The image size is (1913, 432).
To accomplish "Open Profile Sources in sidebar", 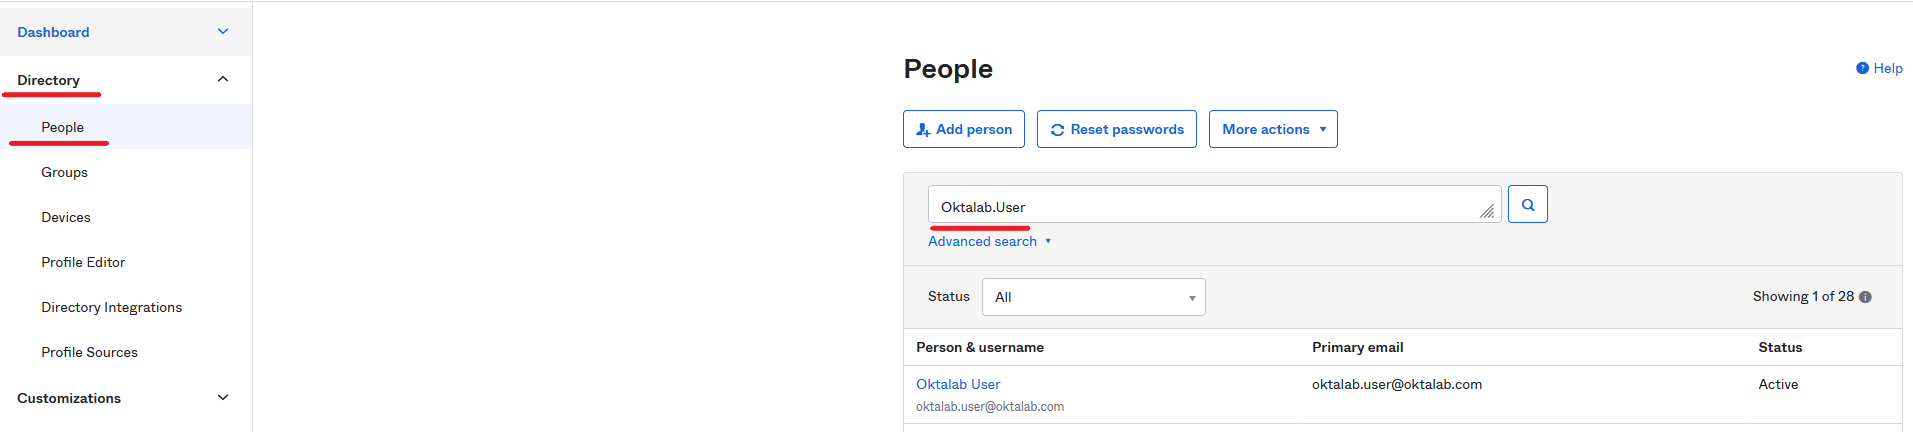I will tap(89, 352).
